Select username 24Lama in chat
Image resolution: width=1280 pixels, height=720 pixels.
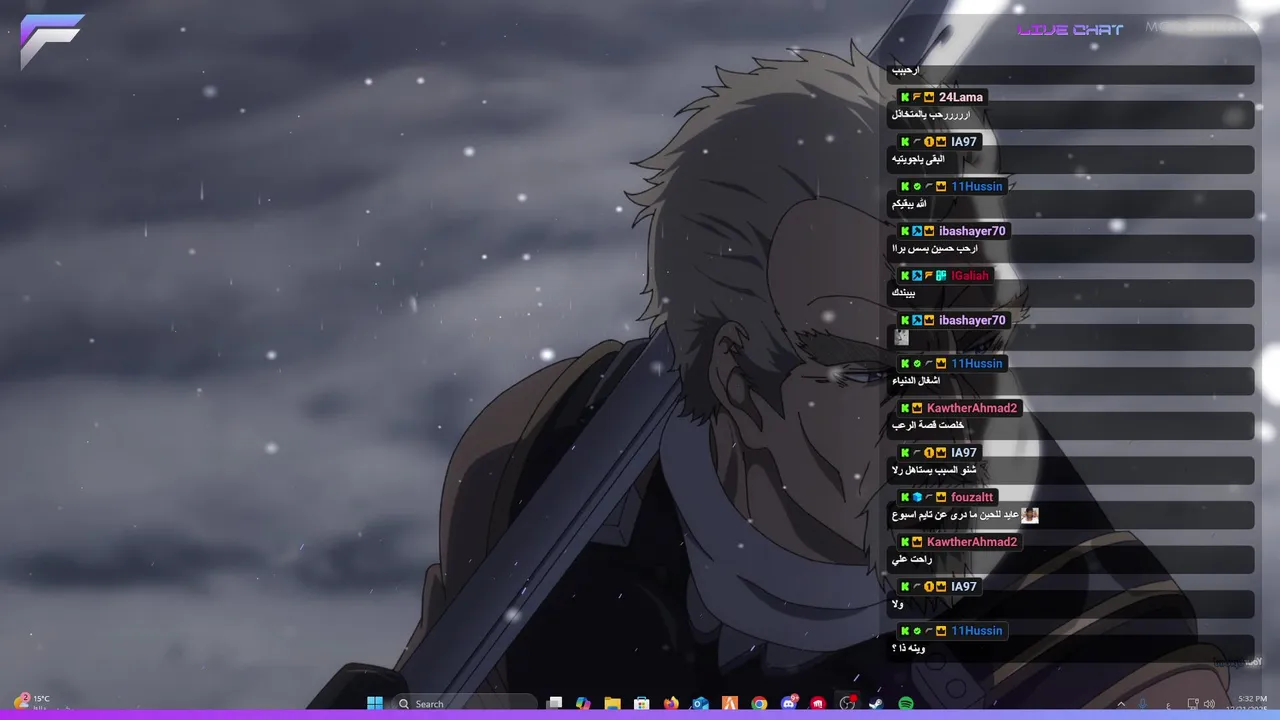(x=961, y=97)
